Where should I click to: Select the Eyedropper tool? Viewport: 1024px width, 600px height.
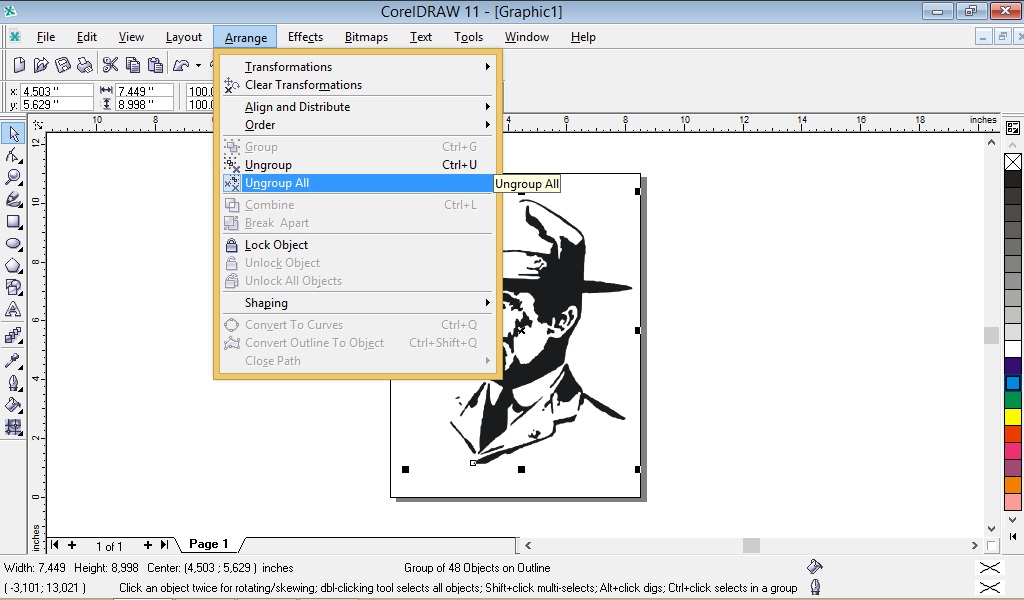pyautogui.click(x=13, y=360)
